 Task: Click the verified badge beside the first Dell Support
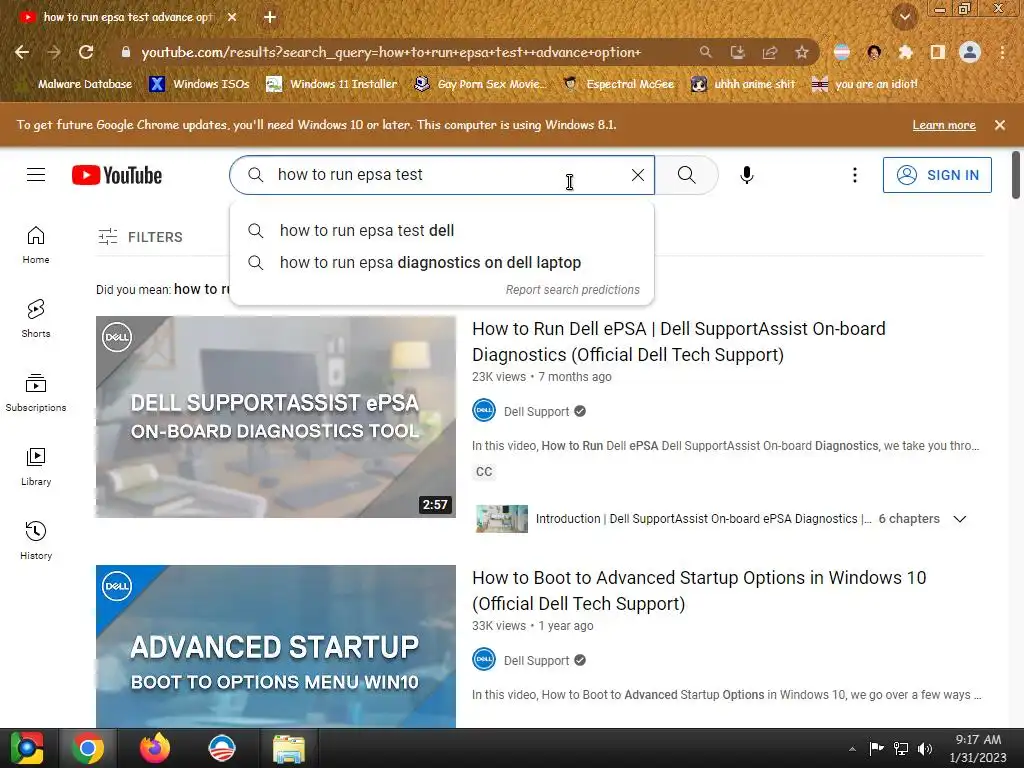coord(580,411)
